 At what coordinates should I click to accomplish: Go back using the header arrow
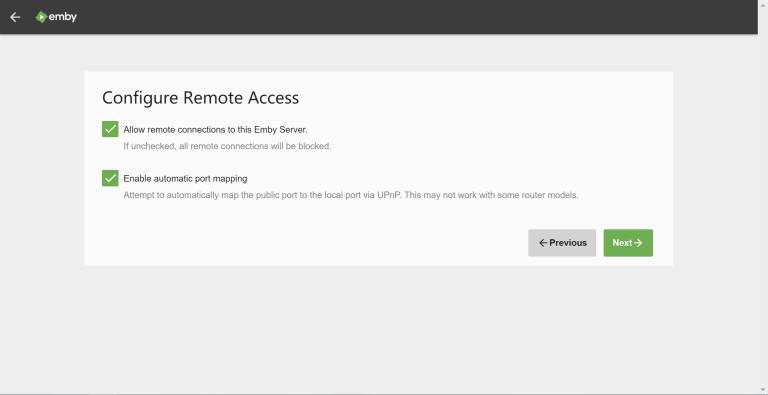(15, 17)
